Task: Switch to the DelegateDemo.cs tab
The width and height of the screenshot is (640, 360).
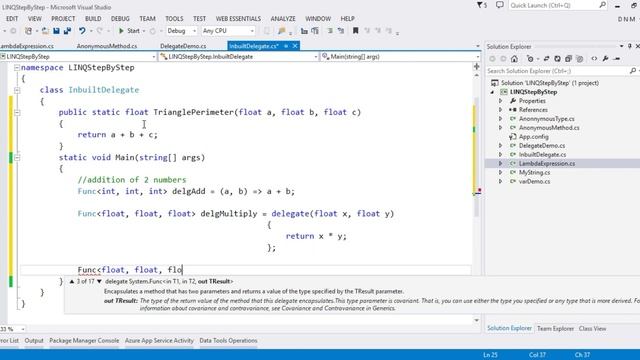Action: click(183, 46)
